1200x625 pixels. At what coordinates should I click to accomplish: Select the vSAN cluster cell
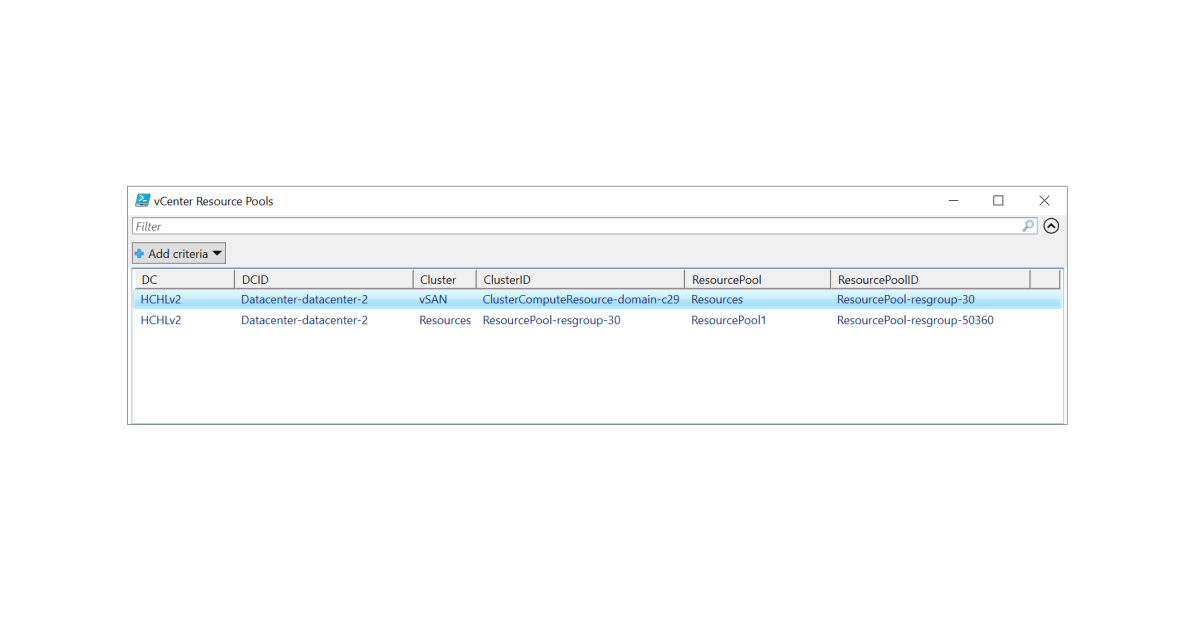click(433, 299)
